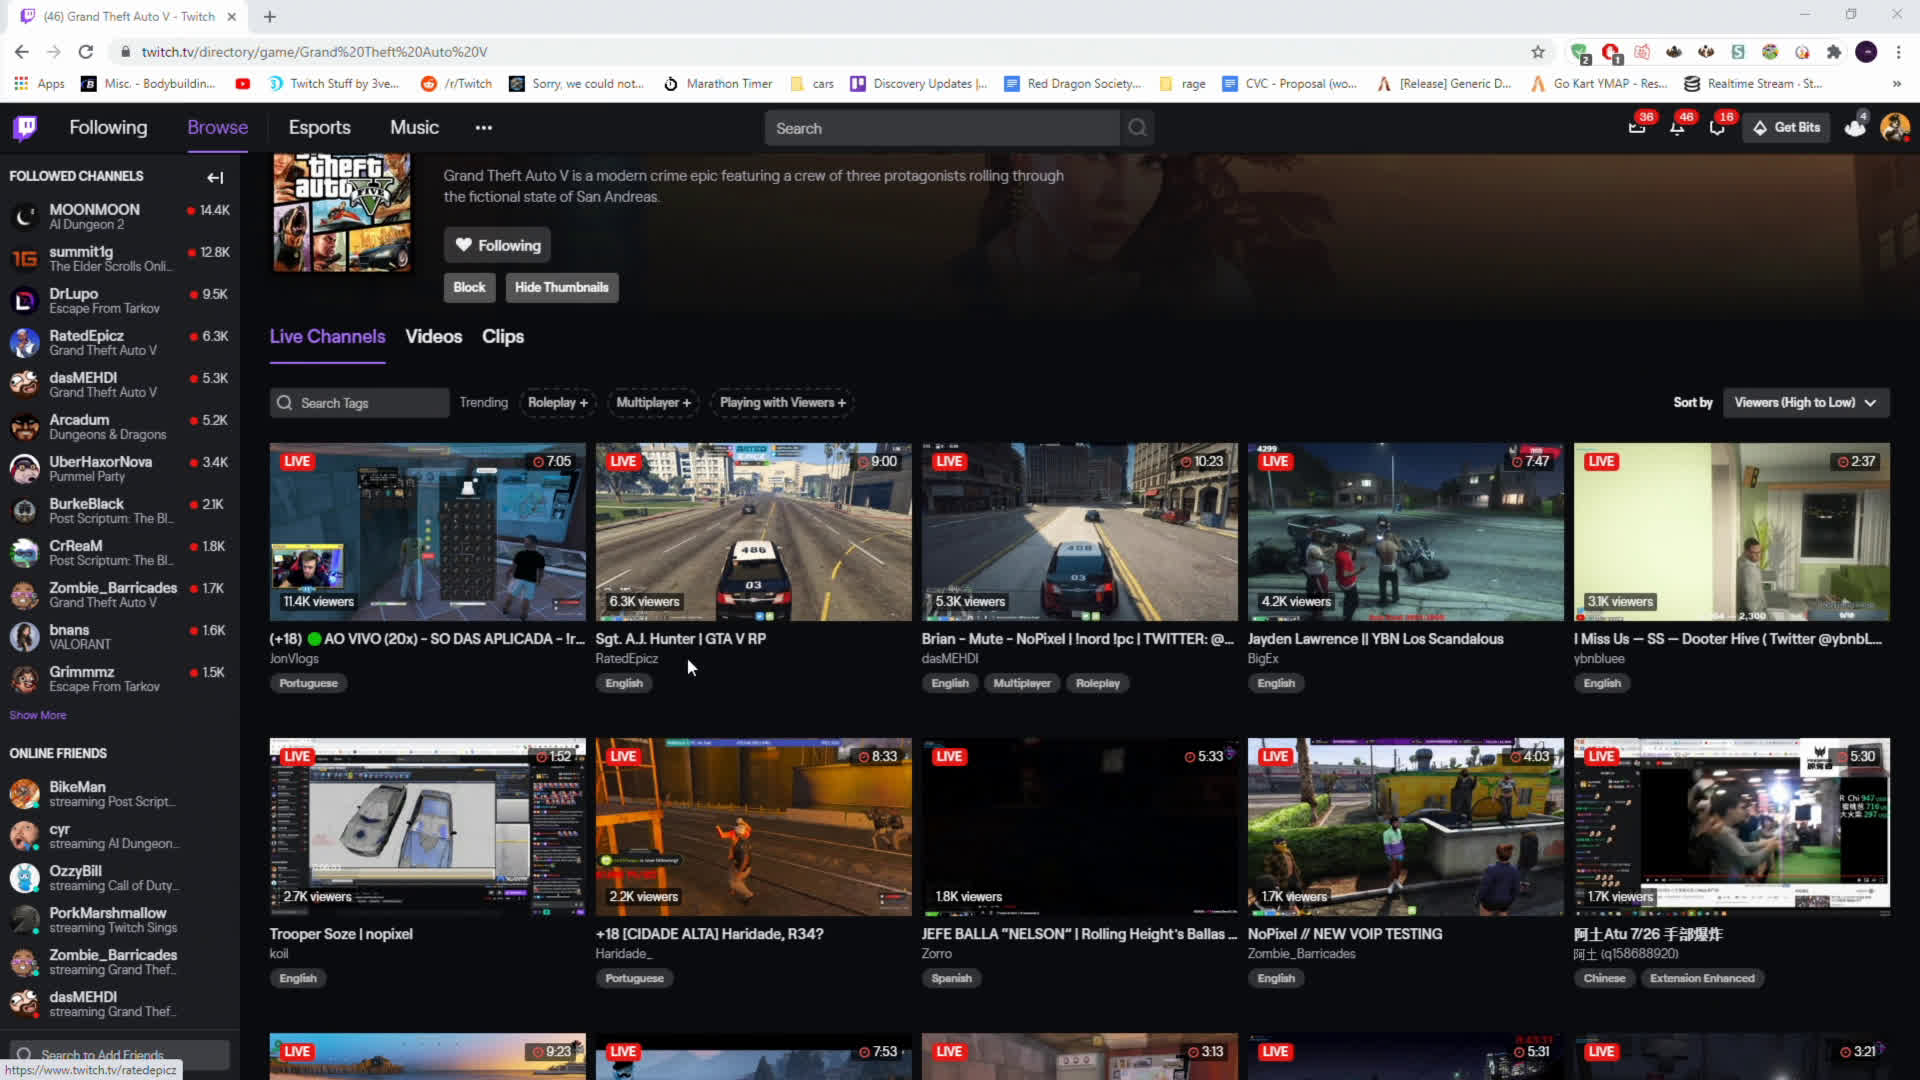Bookmark this page with star icon
This screenshot has height=1080, width=1920.
pyautogui.click(x=1538, y=52)
